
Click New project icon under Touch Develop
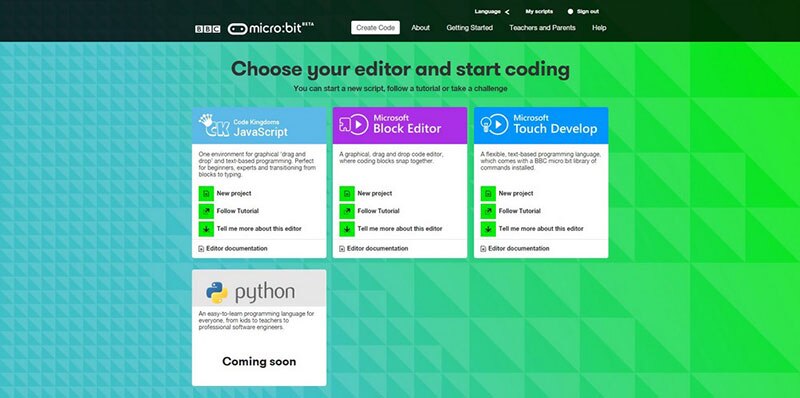[488, 193]
